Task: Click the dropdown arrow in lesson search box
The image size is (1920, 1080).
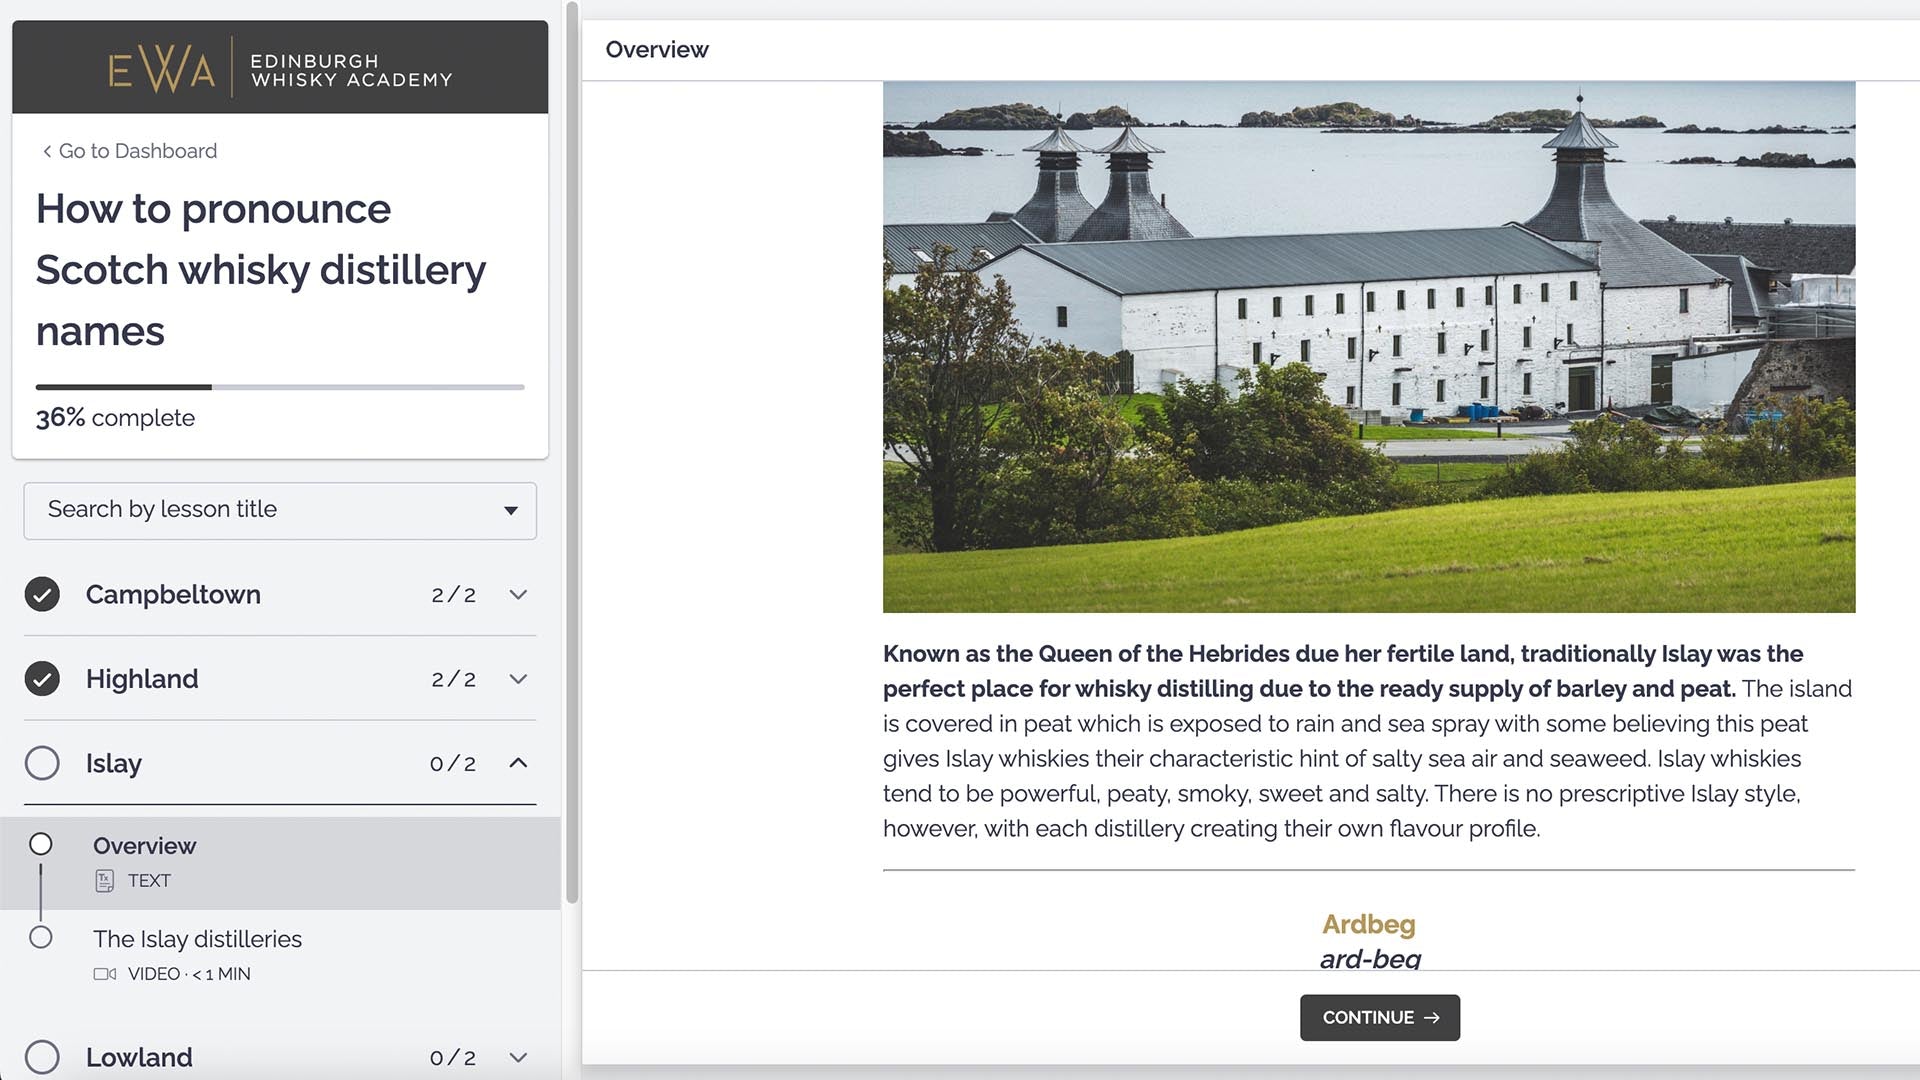Action: 511,511
